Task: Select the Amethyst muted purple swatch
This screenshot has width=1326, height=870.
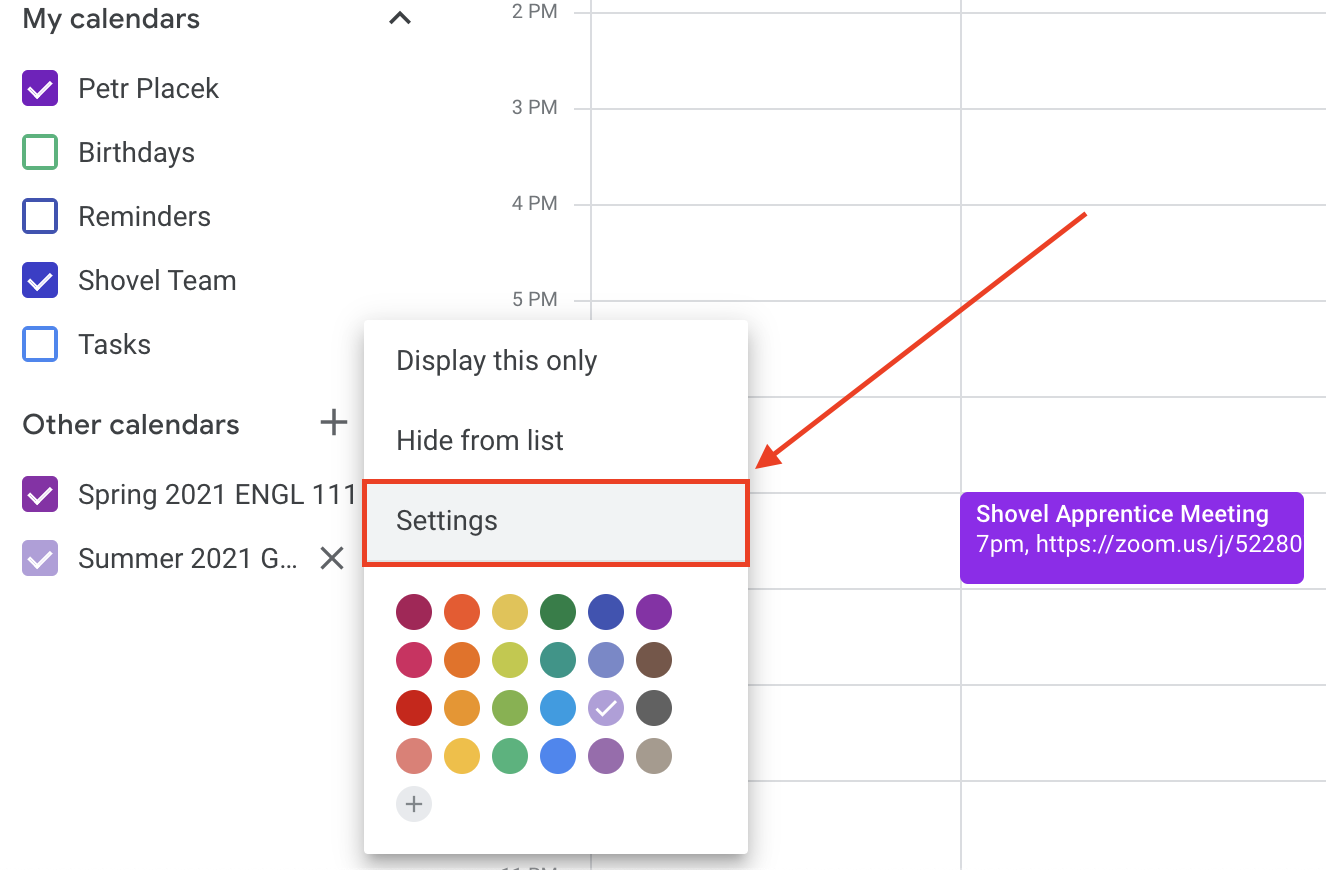Action: click(606, 755)
